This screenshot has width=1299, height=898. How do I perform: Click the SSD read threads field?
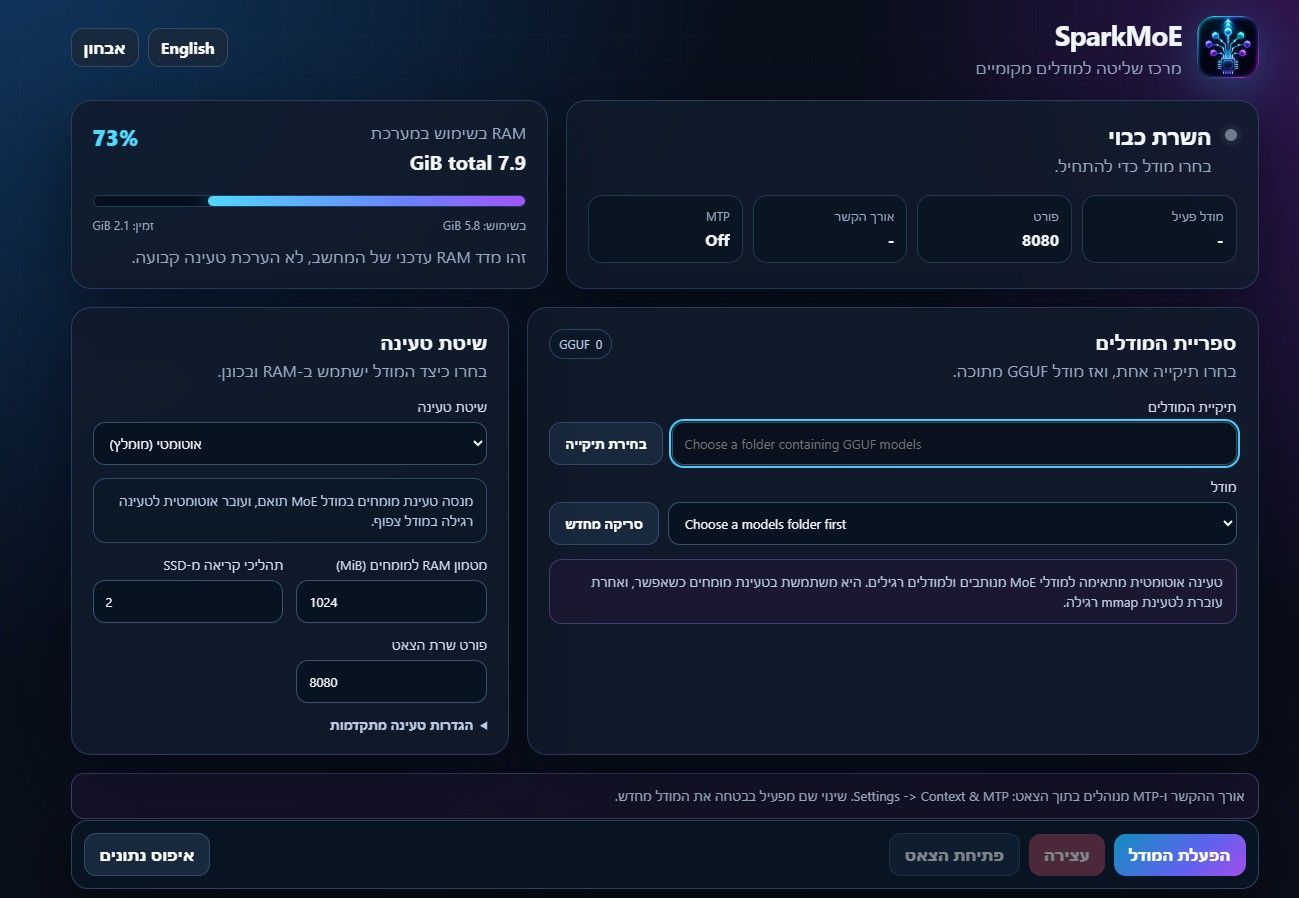(188, 602)
